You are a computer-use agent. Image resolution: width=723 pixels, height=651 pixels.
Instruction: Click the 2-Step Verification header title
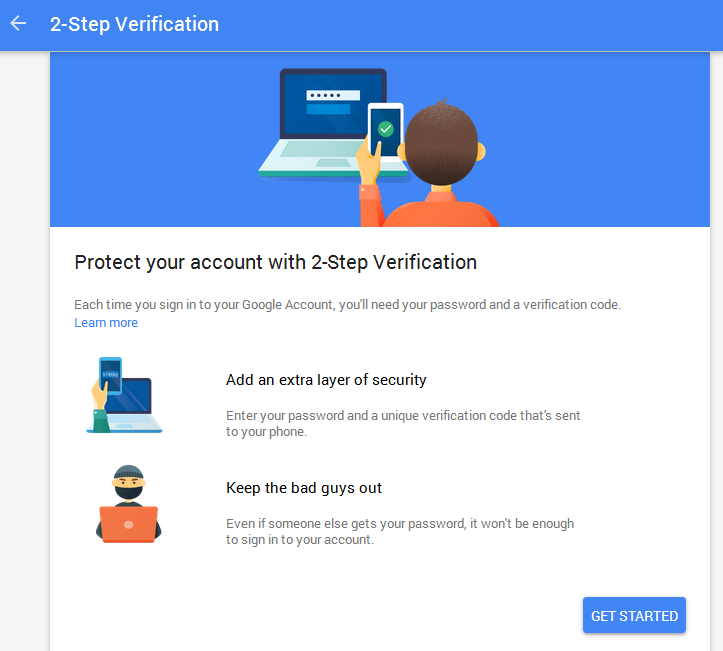[134, 24]
